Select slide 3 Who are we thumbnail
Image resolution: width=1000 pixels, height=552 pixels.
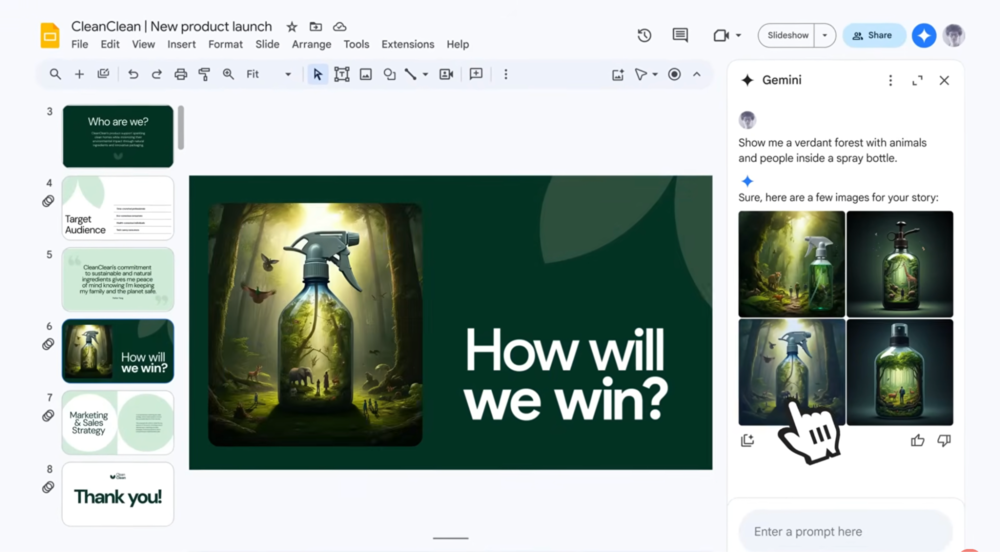point(118,136)
